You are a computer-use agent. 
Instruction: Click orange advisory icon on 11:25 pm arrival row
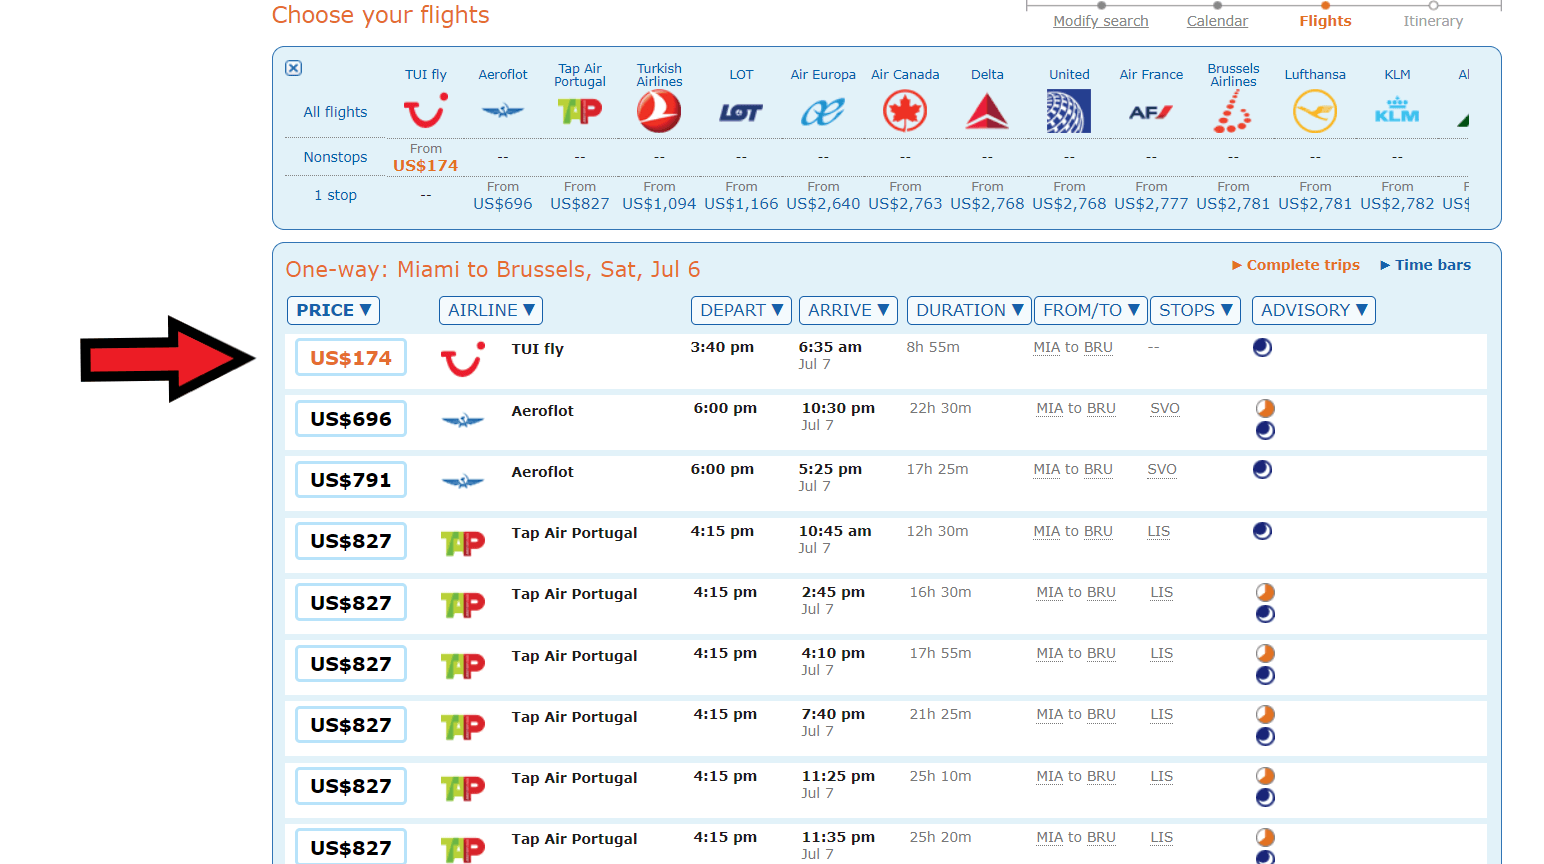[1266, 776]
